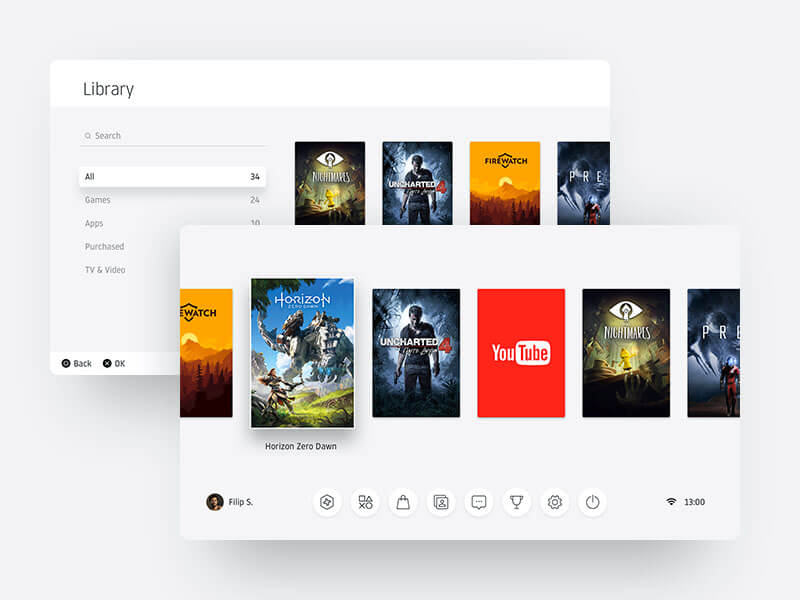Select the All category in Library
Screen dimensions: 800x600
[172, 177]
